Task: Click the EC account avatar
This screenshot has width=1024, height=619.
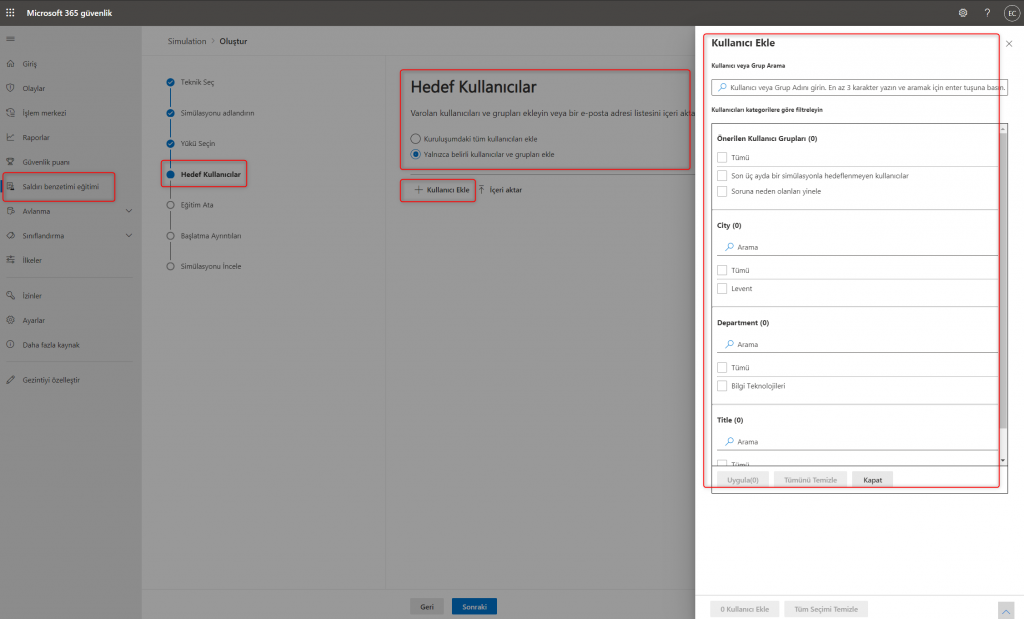Action: (1010, 13)
